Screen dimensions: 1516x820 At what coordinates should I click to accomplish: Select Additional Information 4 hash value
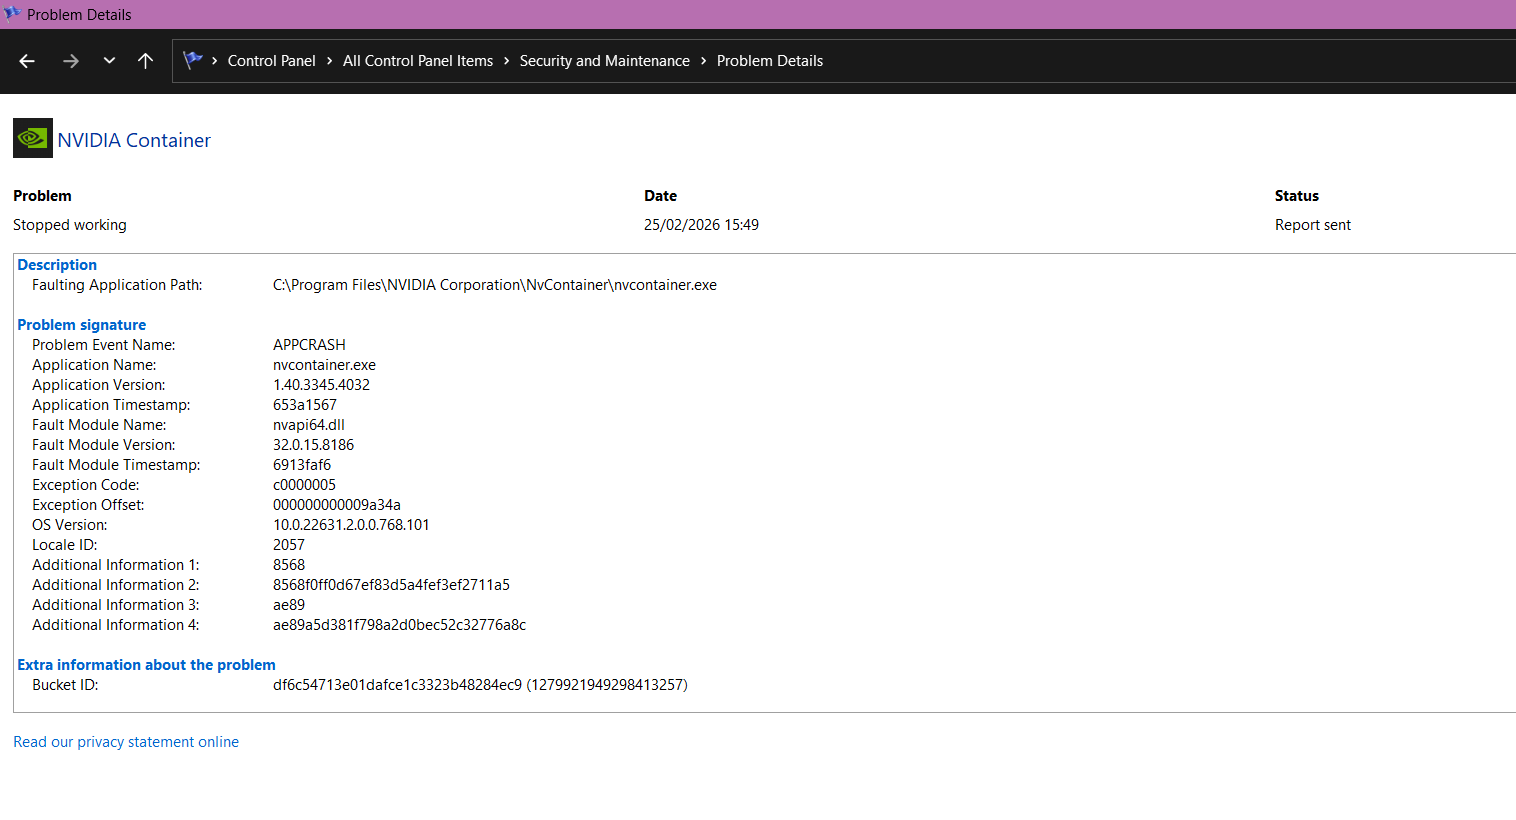pos(399,625)
